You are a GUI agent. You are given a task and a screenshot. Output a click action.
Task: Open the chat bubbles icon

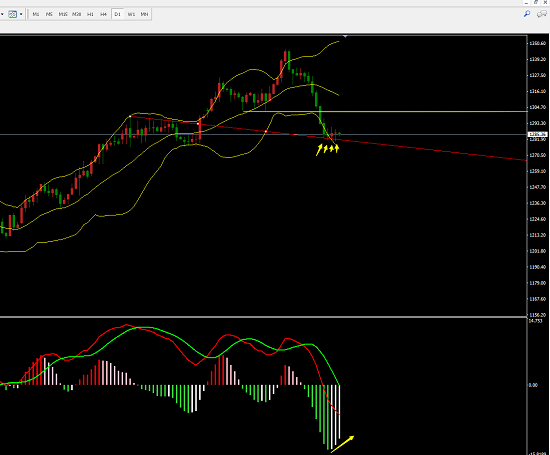pyautogui.click(x=542, y=14)
